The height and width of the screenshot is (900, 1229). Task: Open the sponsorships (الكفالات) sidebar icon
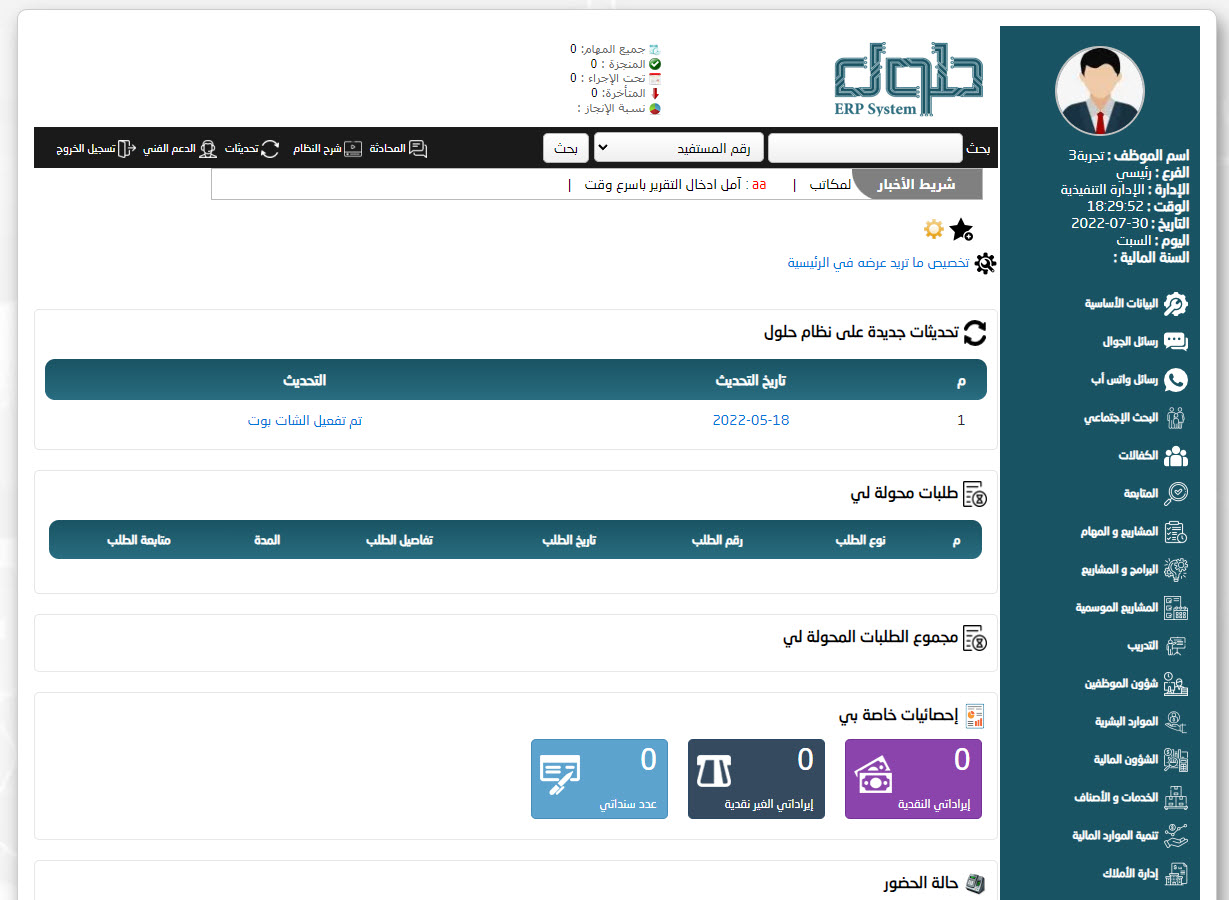[x=1176, y=456]
